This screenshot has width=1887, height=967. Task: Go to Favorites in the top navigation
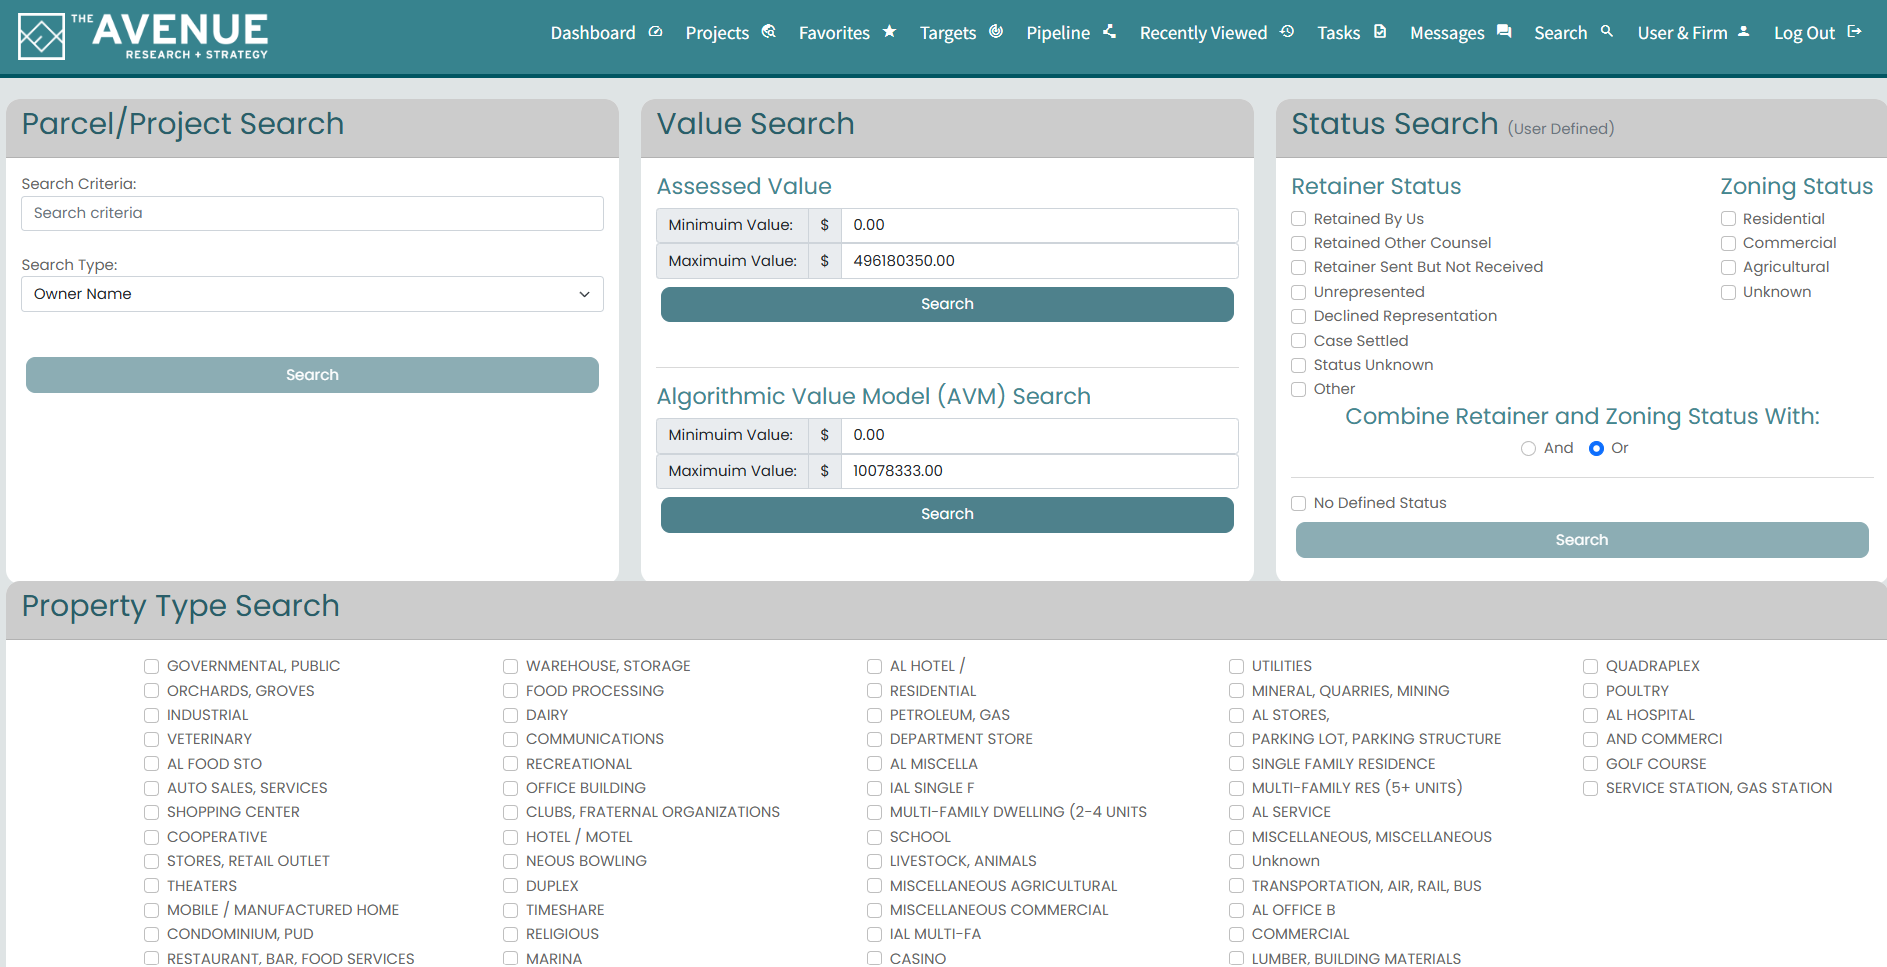[x=834, y=33]
